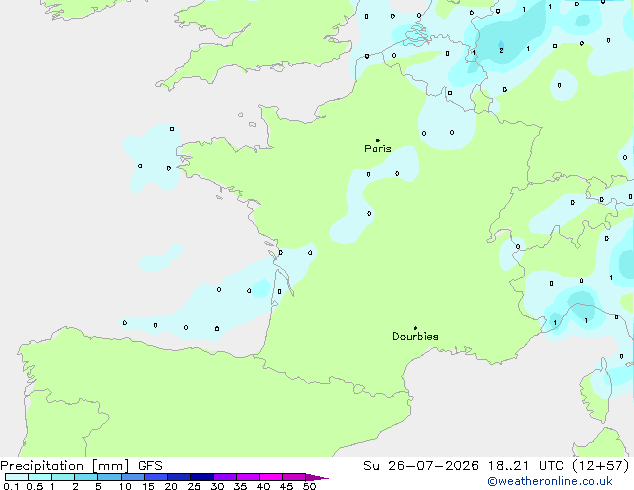Click the '50' legend scale label
This screenshot has width=634, height=490.
[x=309, y=486]
